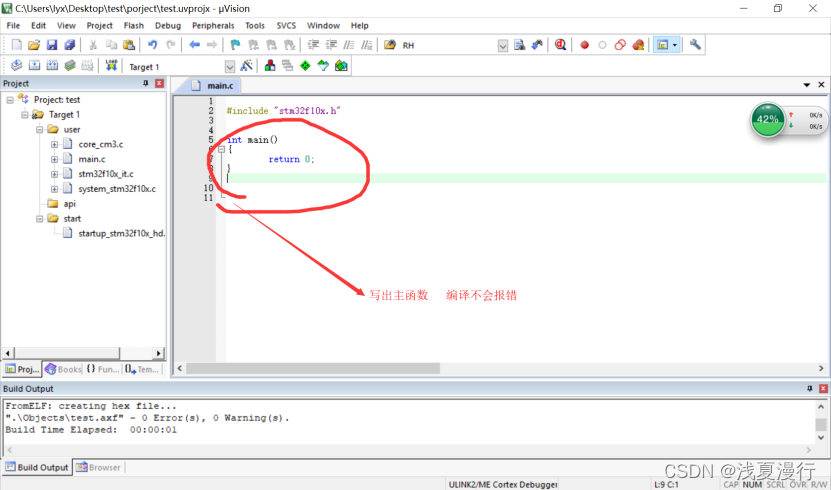This screenshot has height=490, width=831.
Task: Open the editor tab list dropdown arrow
Action: 807,85
